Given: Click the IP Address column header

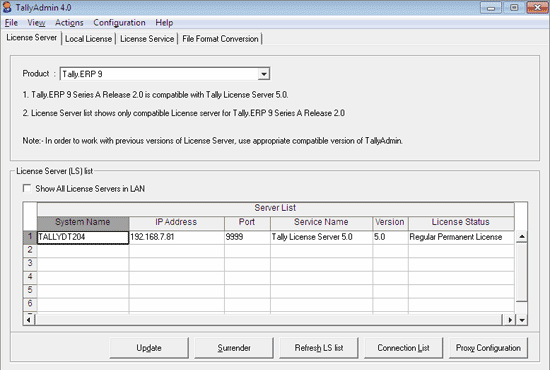Looking at the screenshot, I should (176, 222).
